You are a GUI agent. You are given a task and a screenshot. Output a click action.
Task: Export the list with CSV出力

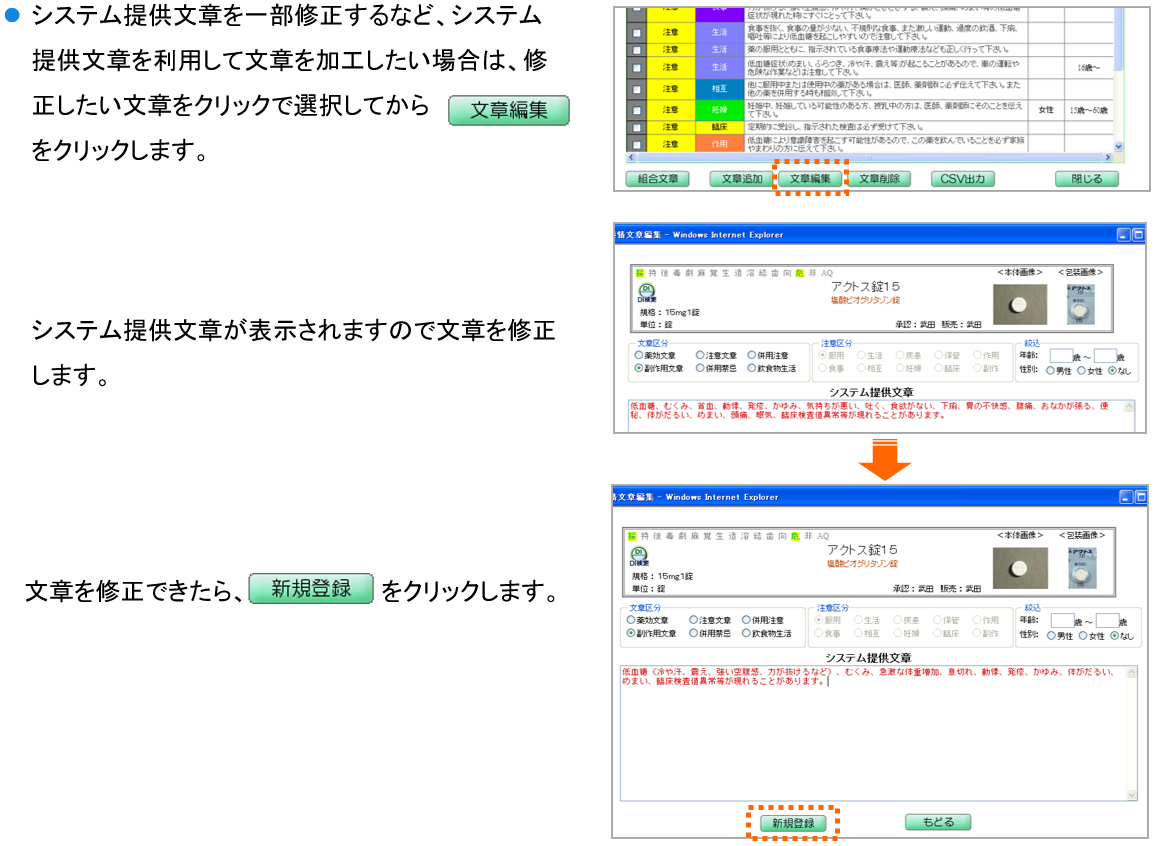coord(963,179)
